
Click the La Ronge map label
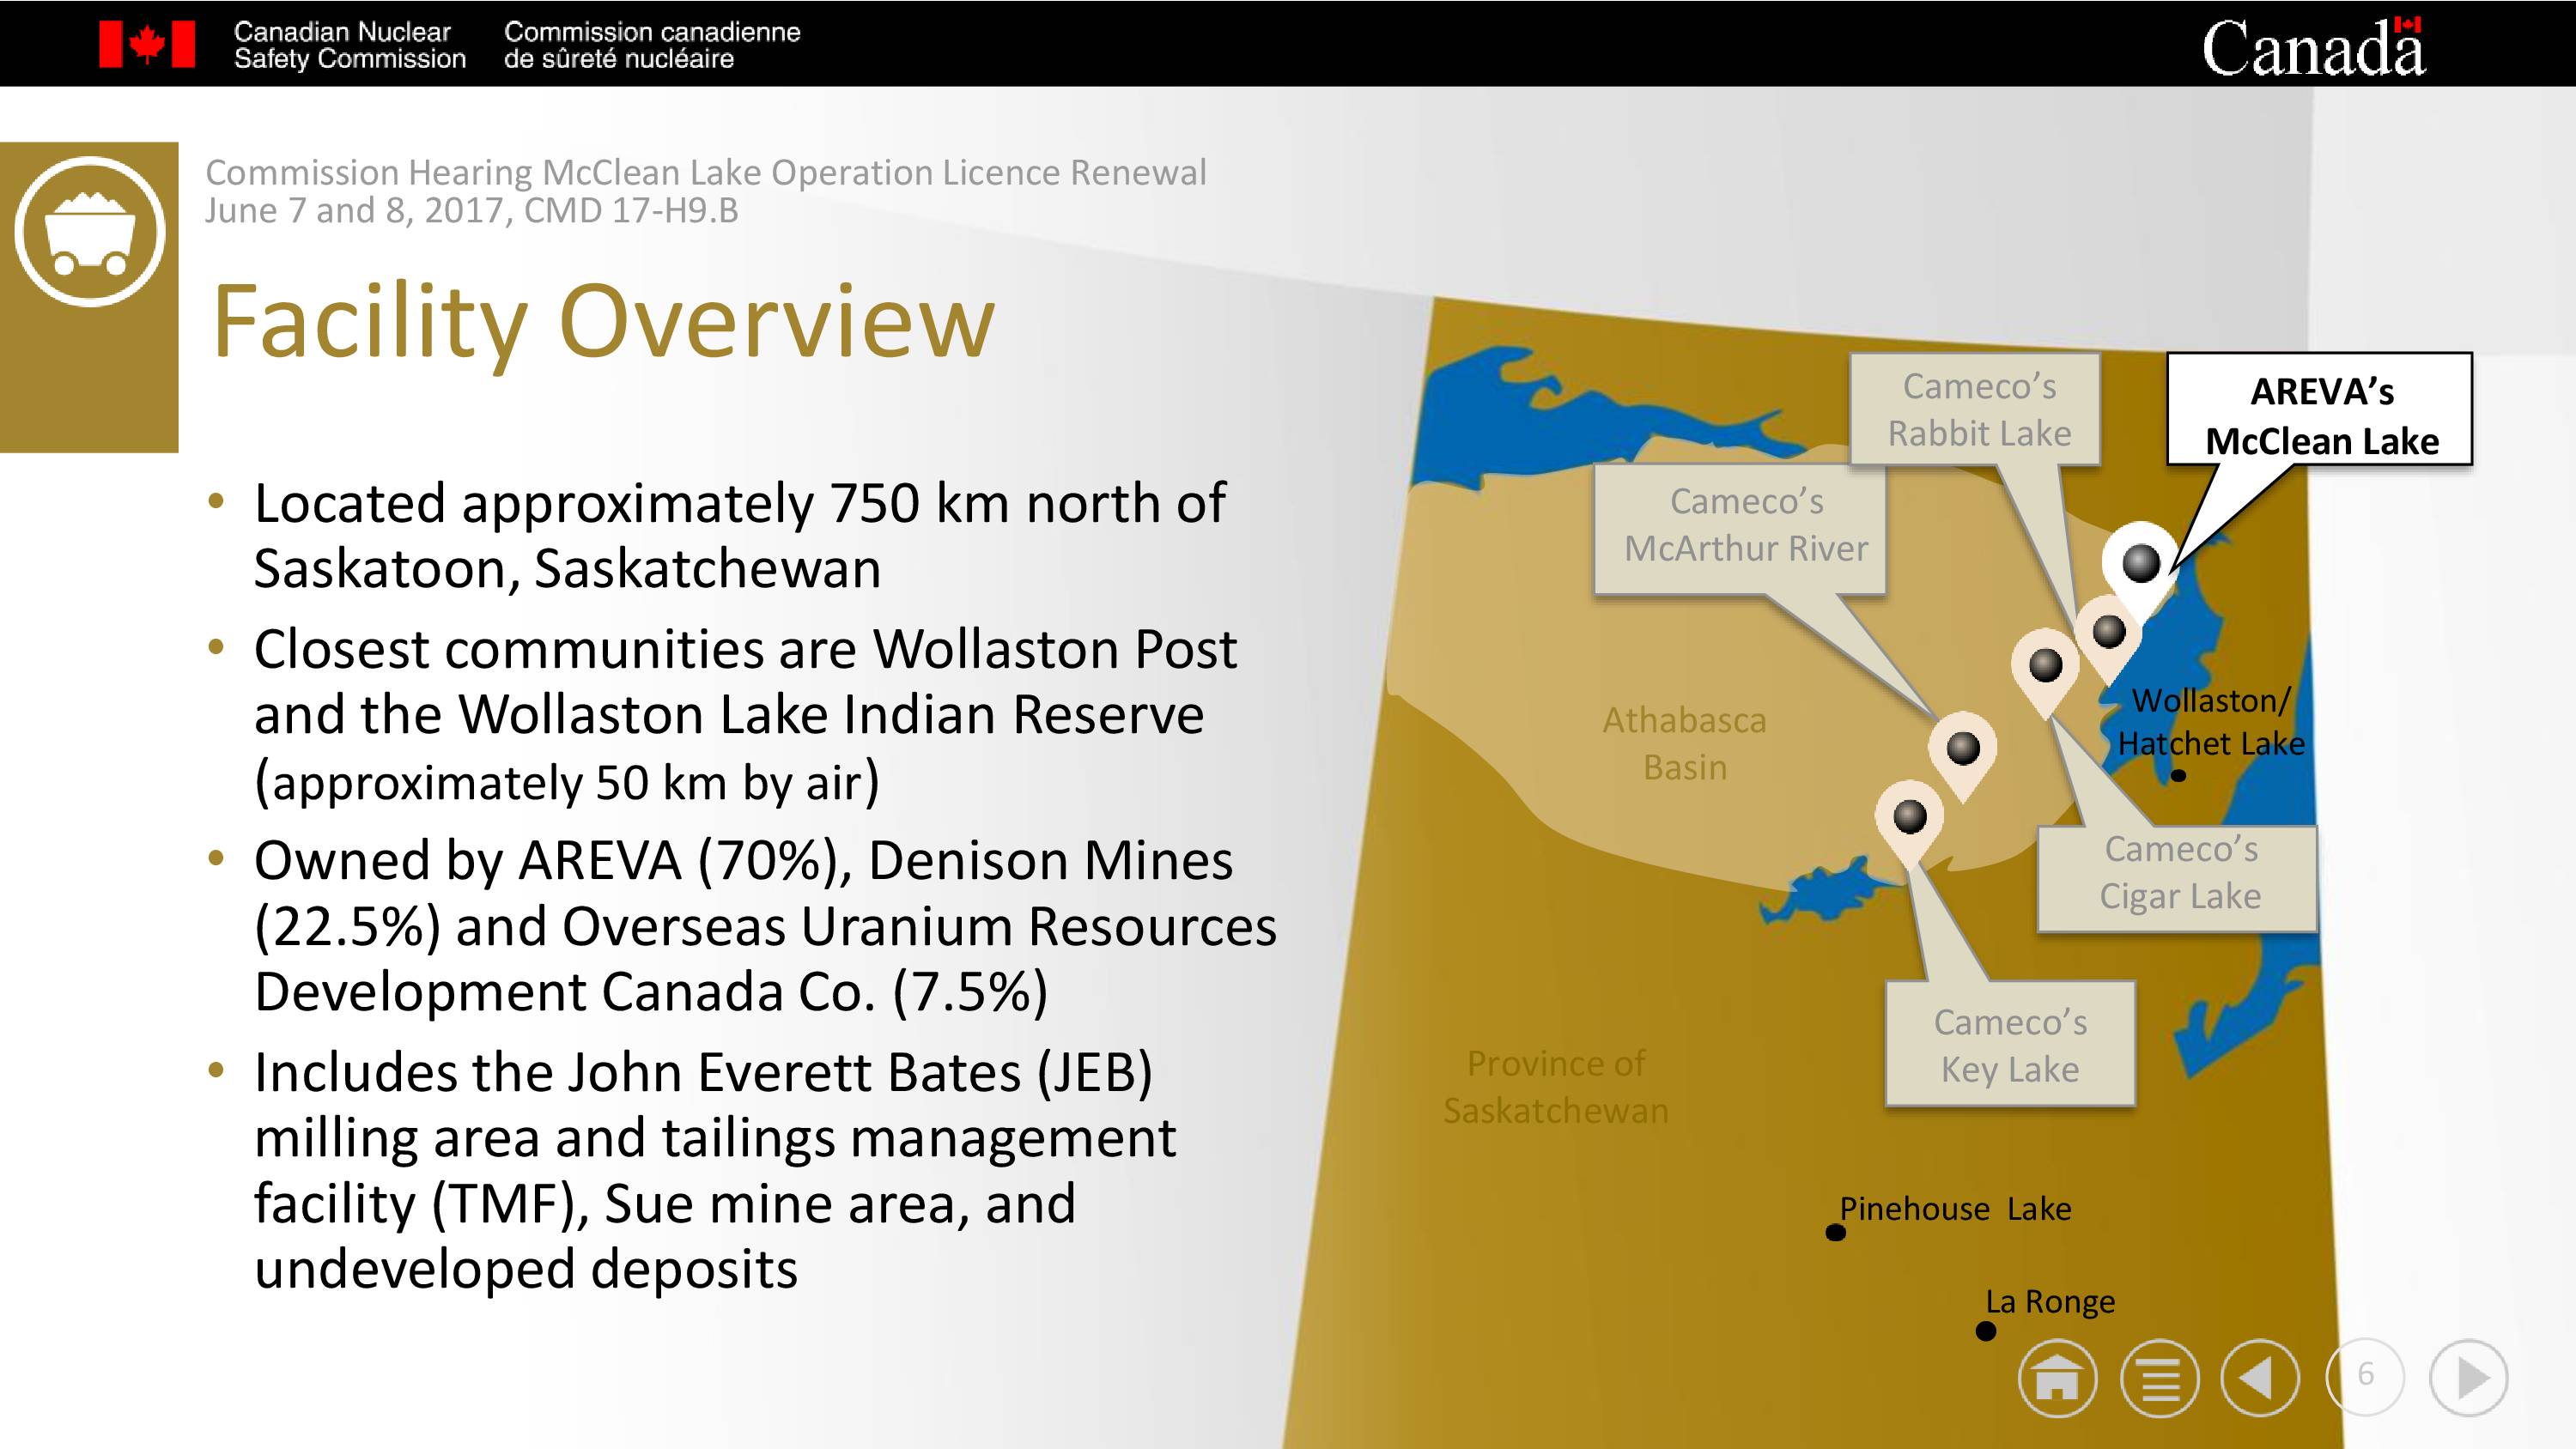[2050, 1302]
